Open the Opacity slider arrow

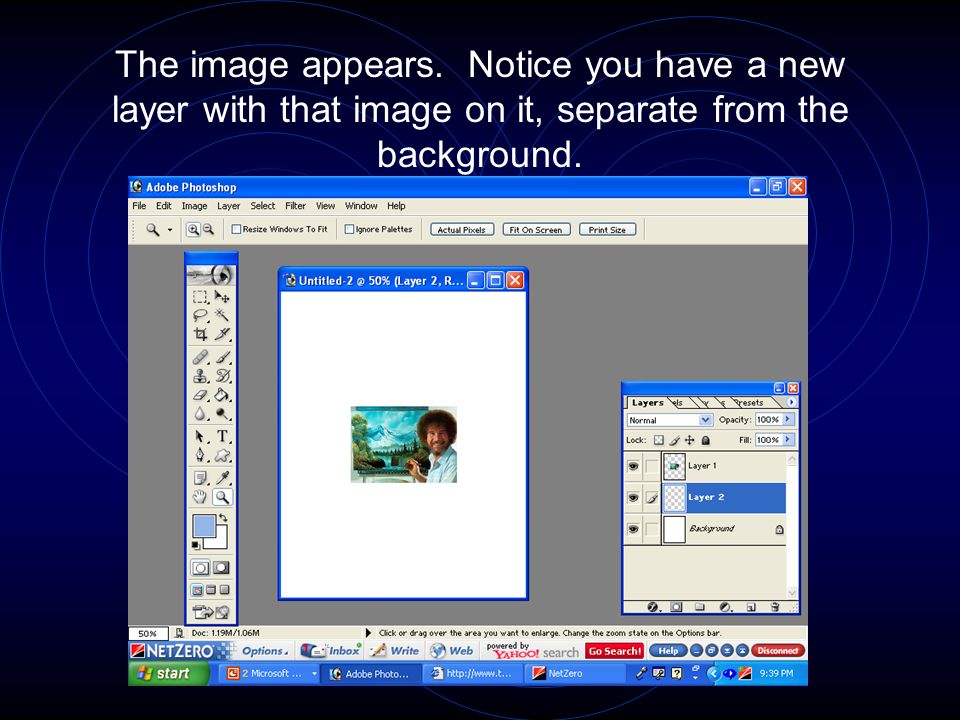click(x=788, y=419)
